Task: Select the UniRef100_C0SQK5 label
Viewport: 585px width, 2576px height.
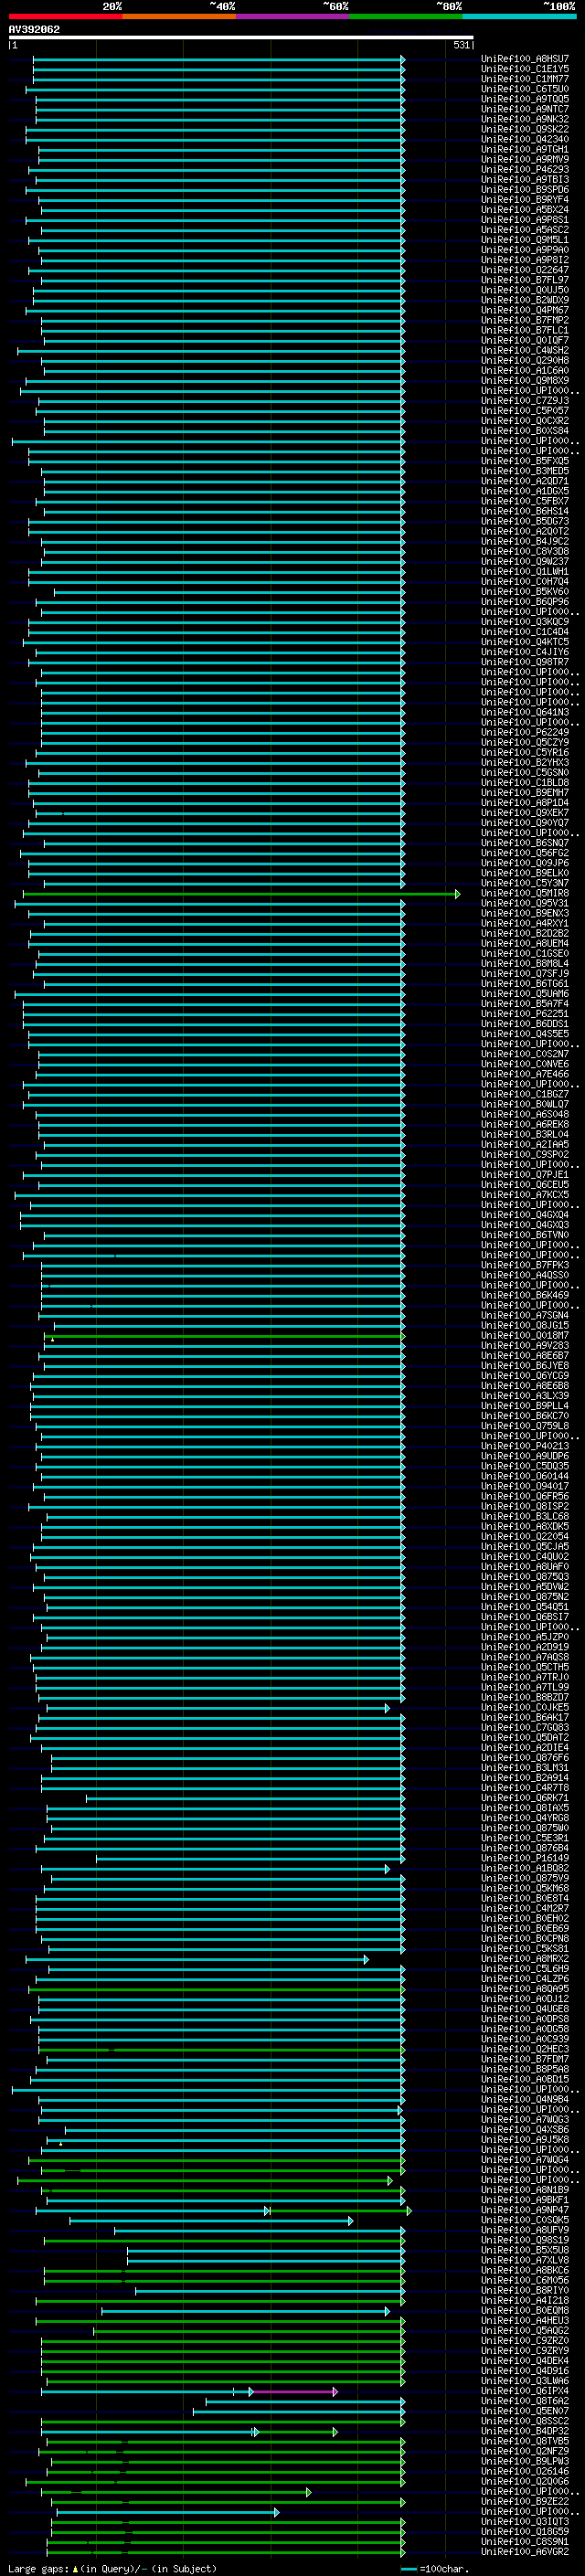Action: pos(525,2220)
